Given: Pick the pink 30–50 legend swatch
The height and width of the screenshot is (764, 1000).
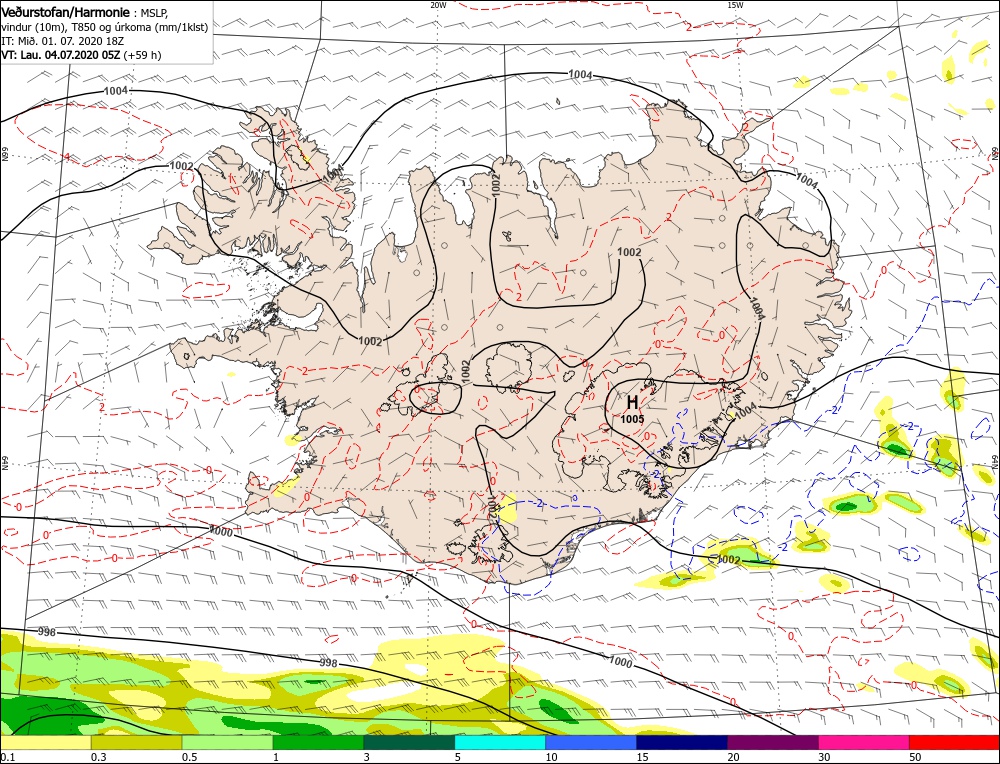Looking at the screenshot, I should click(x=864, y=742).
